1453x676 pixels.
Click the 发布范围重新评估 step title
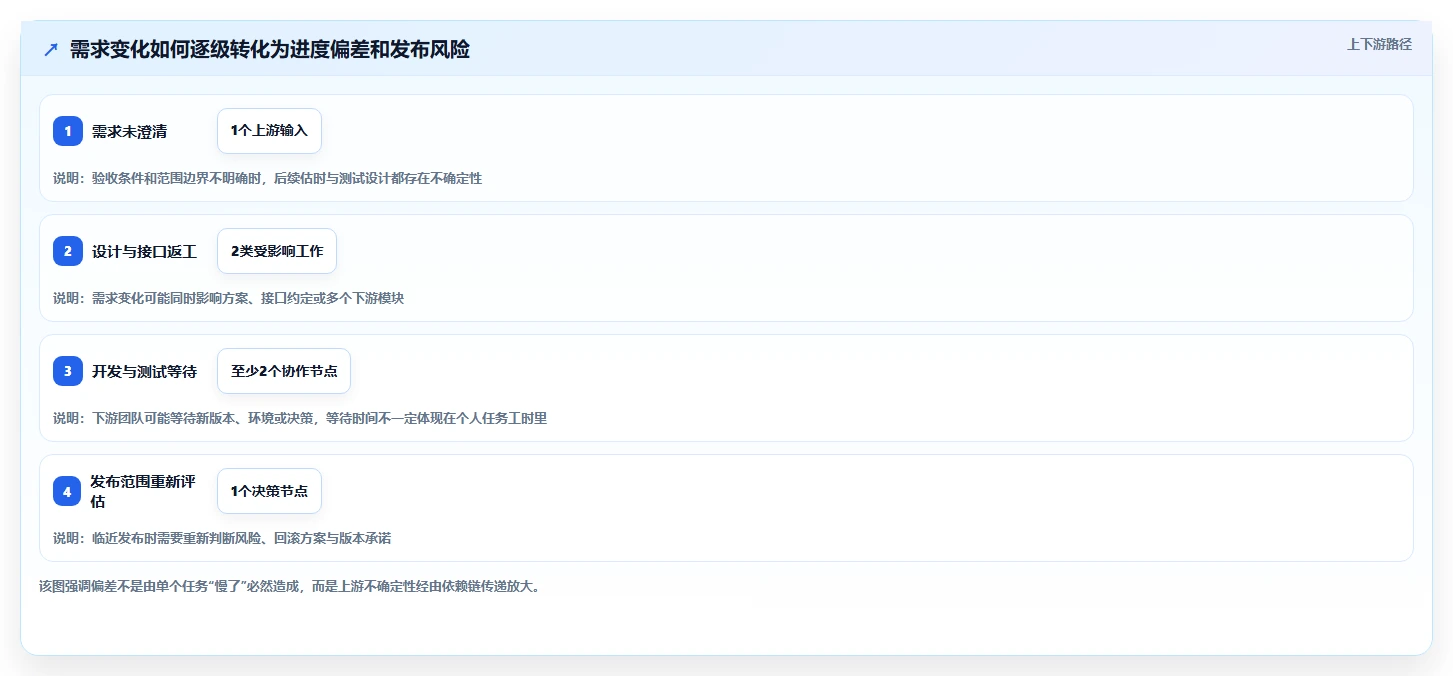point(145,491)
